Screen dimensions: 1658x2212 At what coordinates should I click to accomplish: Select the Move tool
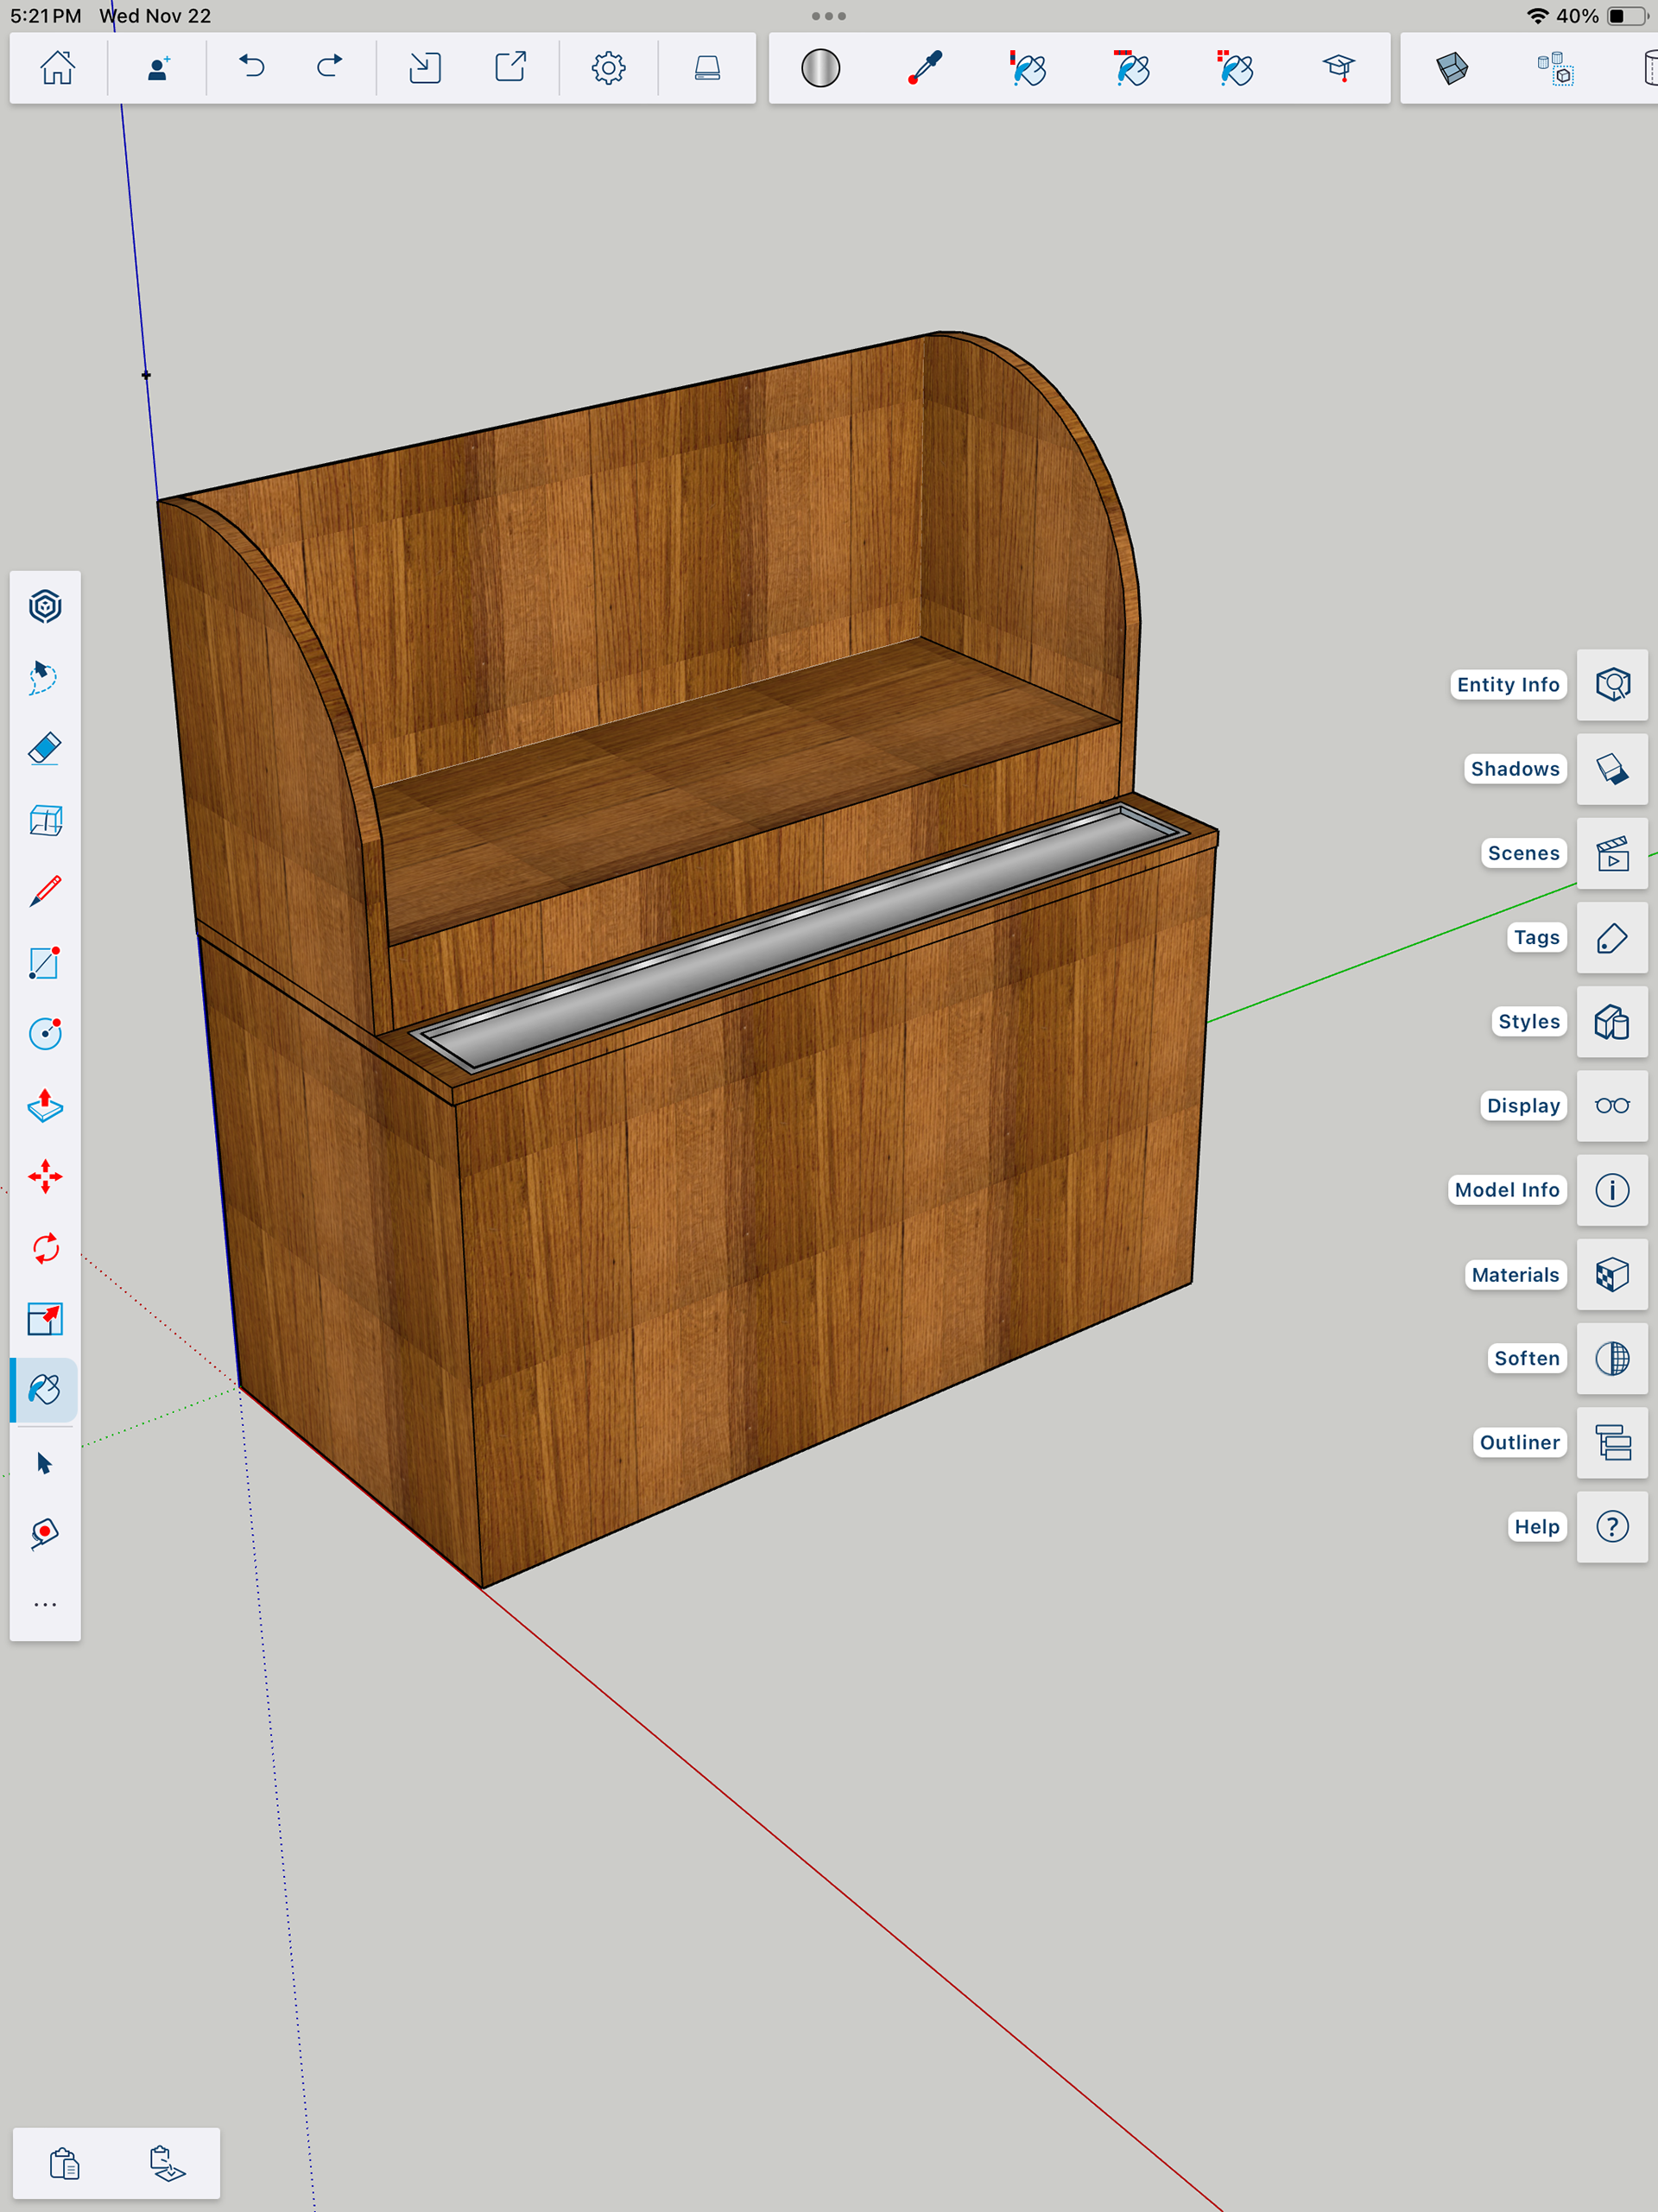click(45, 1177)
